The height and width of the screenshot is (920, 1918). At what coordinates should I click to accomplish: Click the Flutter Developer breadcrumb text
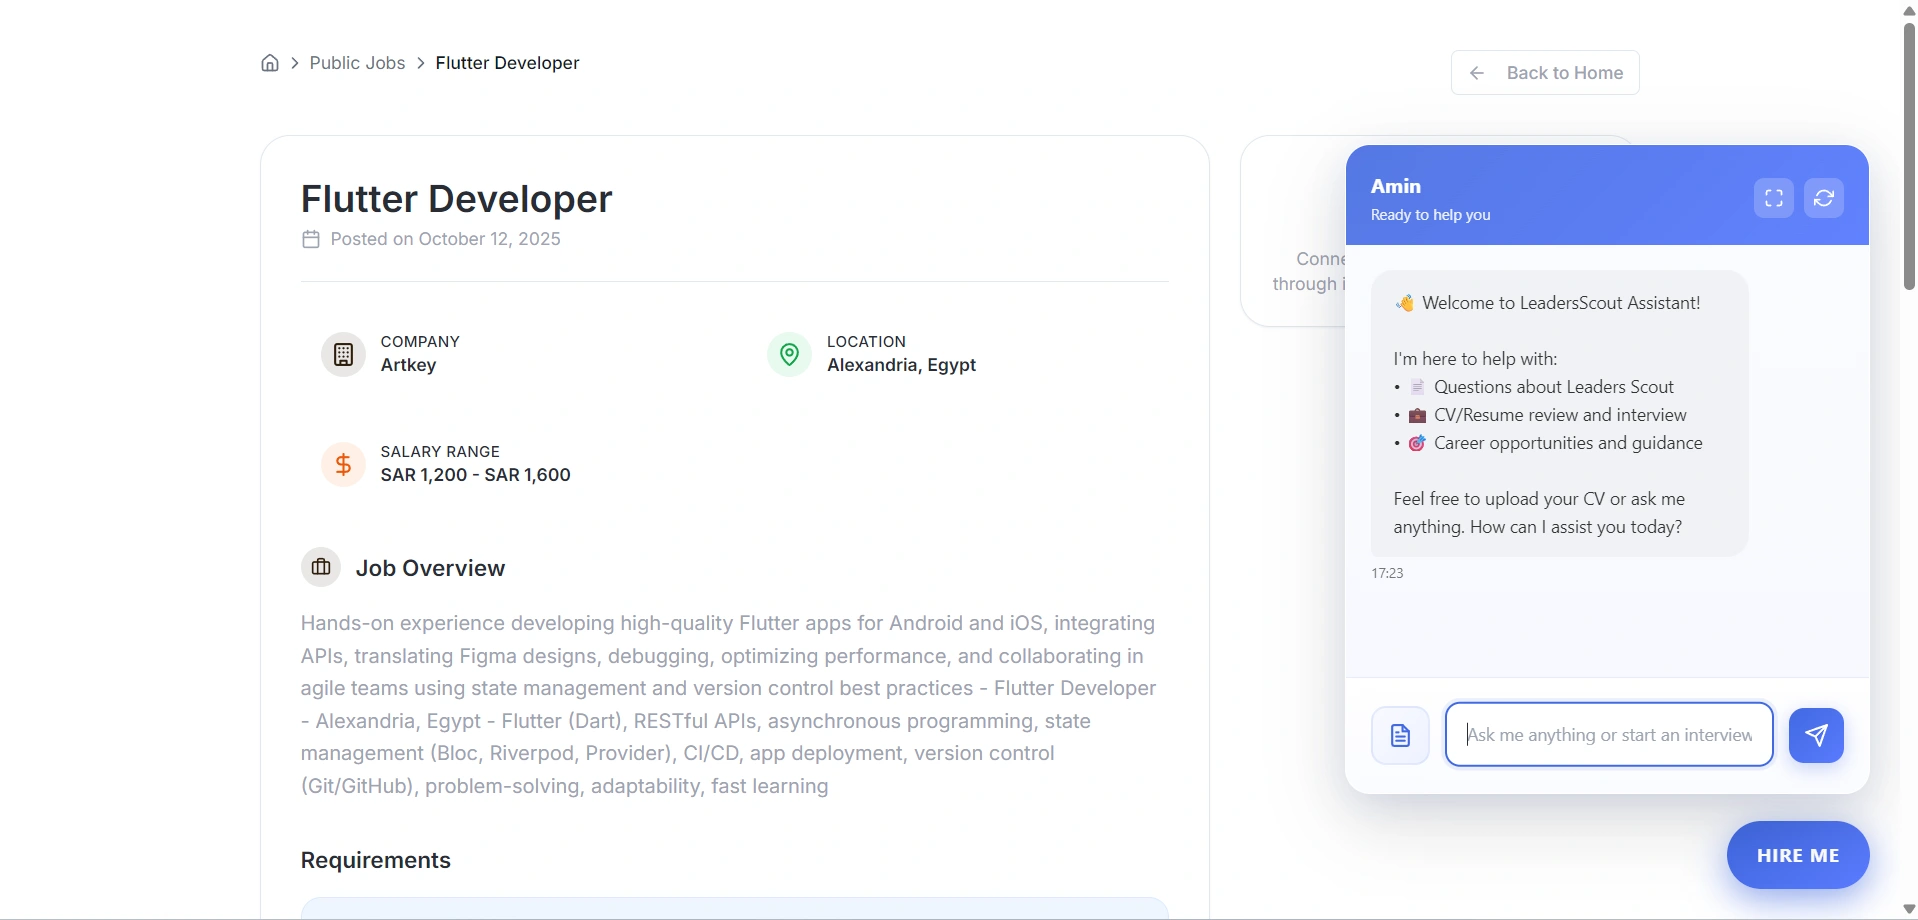click(508, 63)
